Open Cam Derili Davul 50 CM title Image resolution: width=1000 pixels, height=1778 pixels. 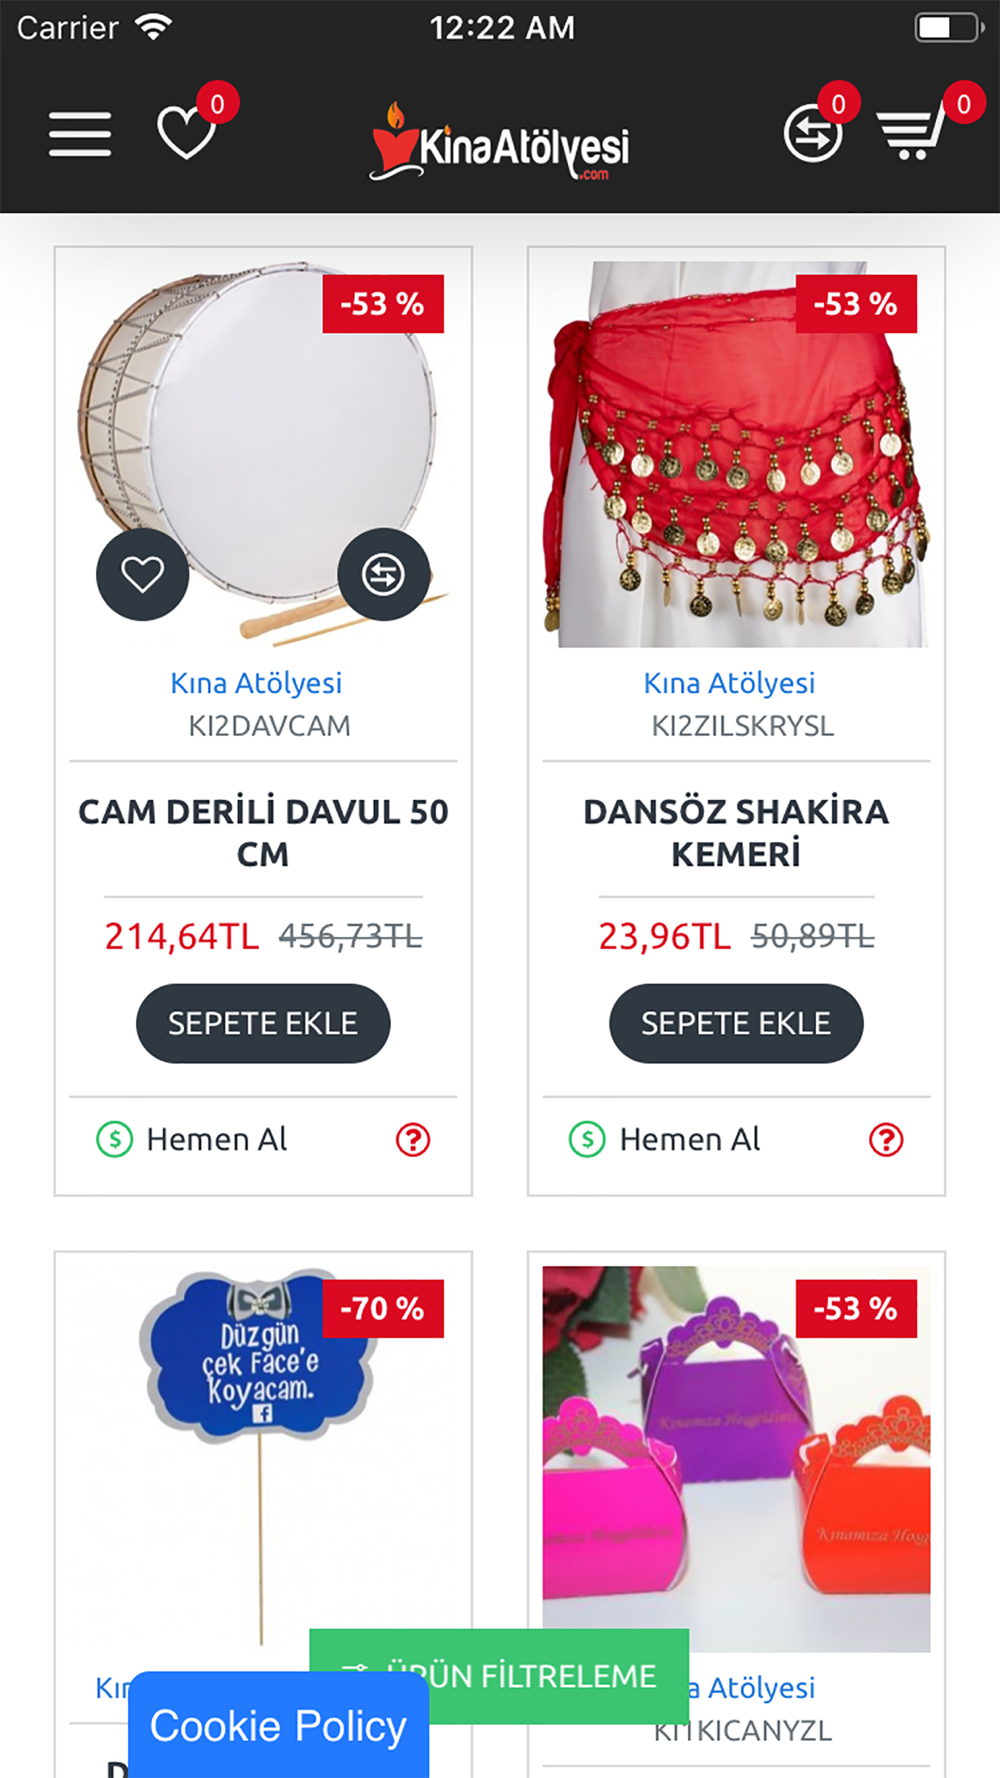[x=263, y=832]
